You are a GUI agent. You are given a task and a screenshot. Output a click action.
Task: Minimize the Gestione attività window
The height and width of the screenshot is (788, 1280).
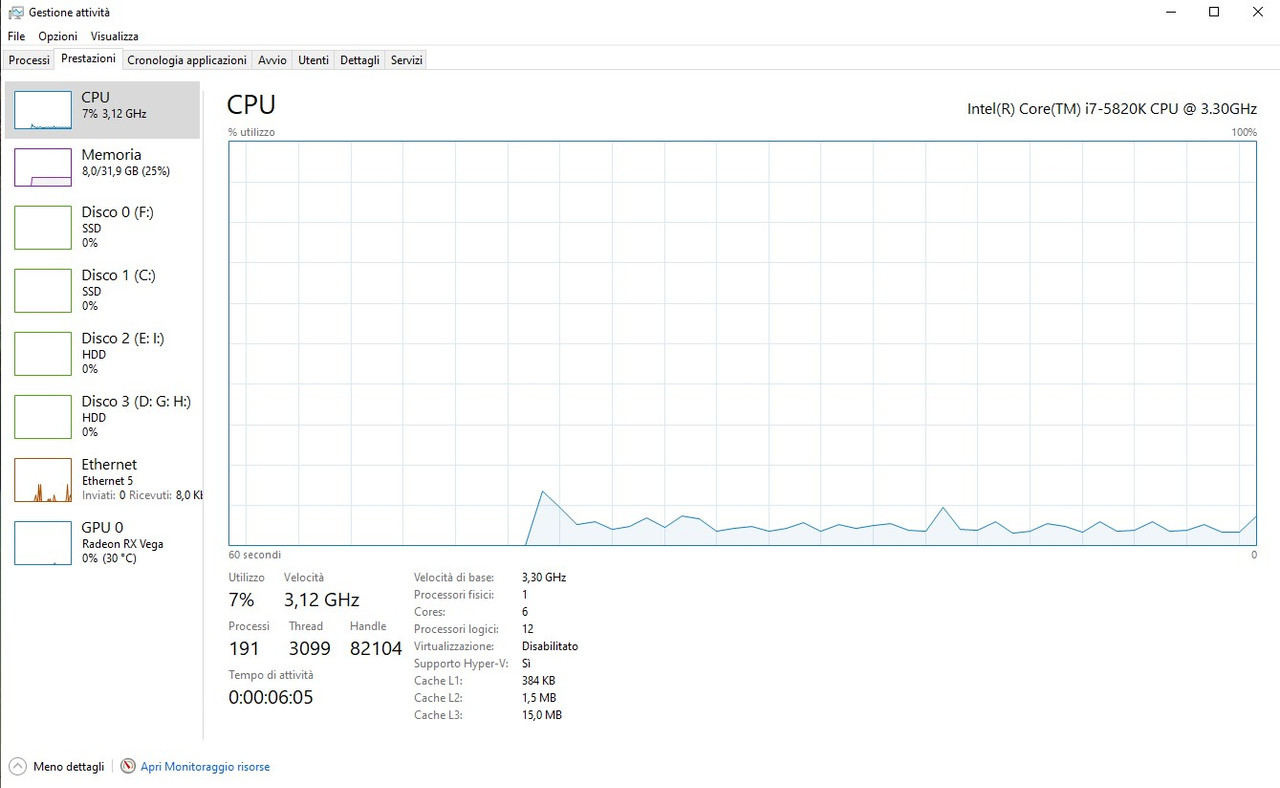[x=1169, y=12]
